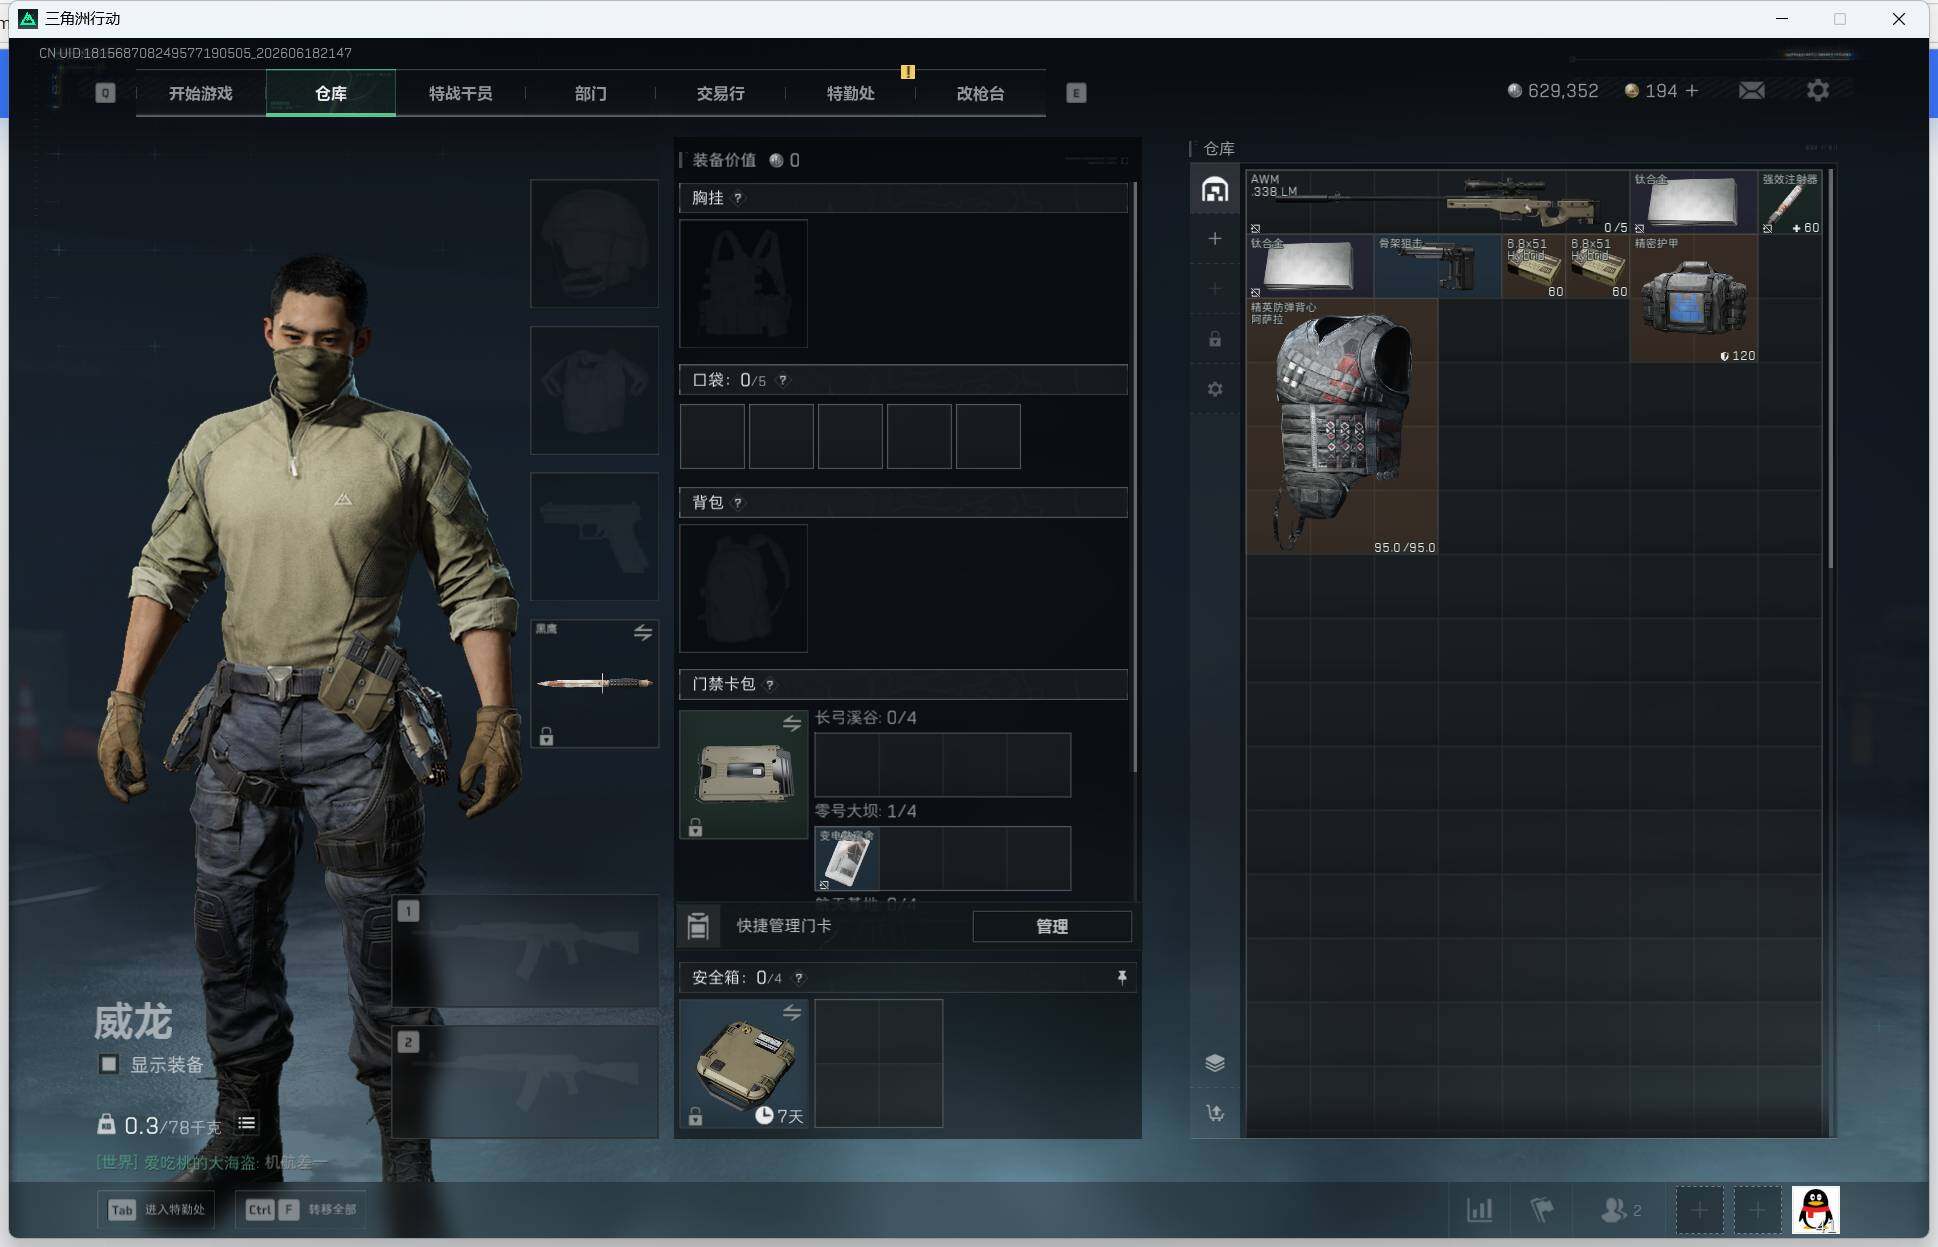Viewport: 1938px width, 1247px height.
Task: Click the help icon next to 胸挂
Action: [738, 198]
